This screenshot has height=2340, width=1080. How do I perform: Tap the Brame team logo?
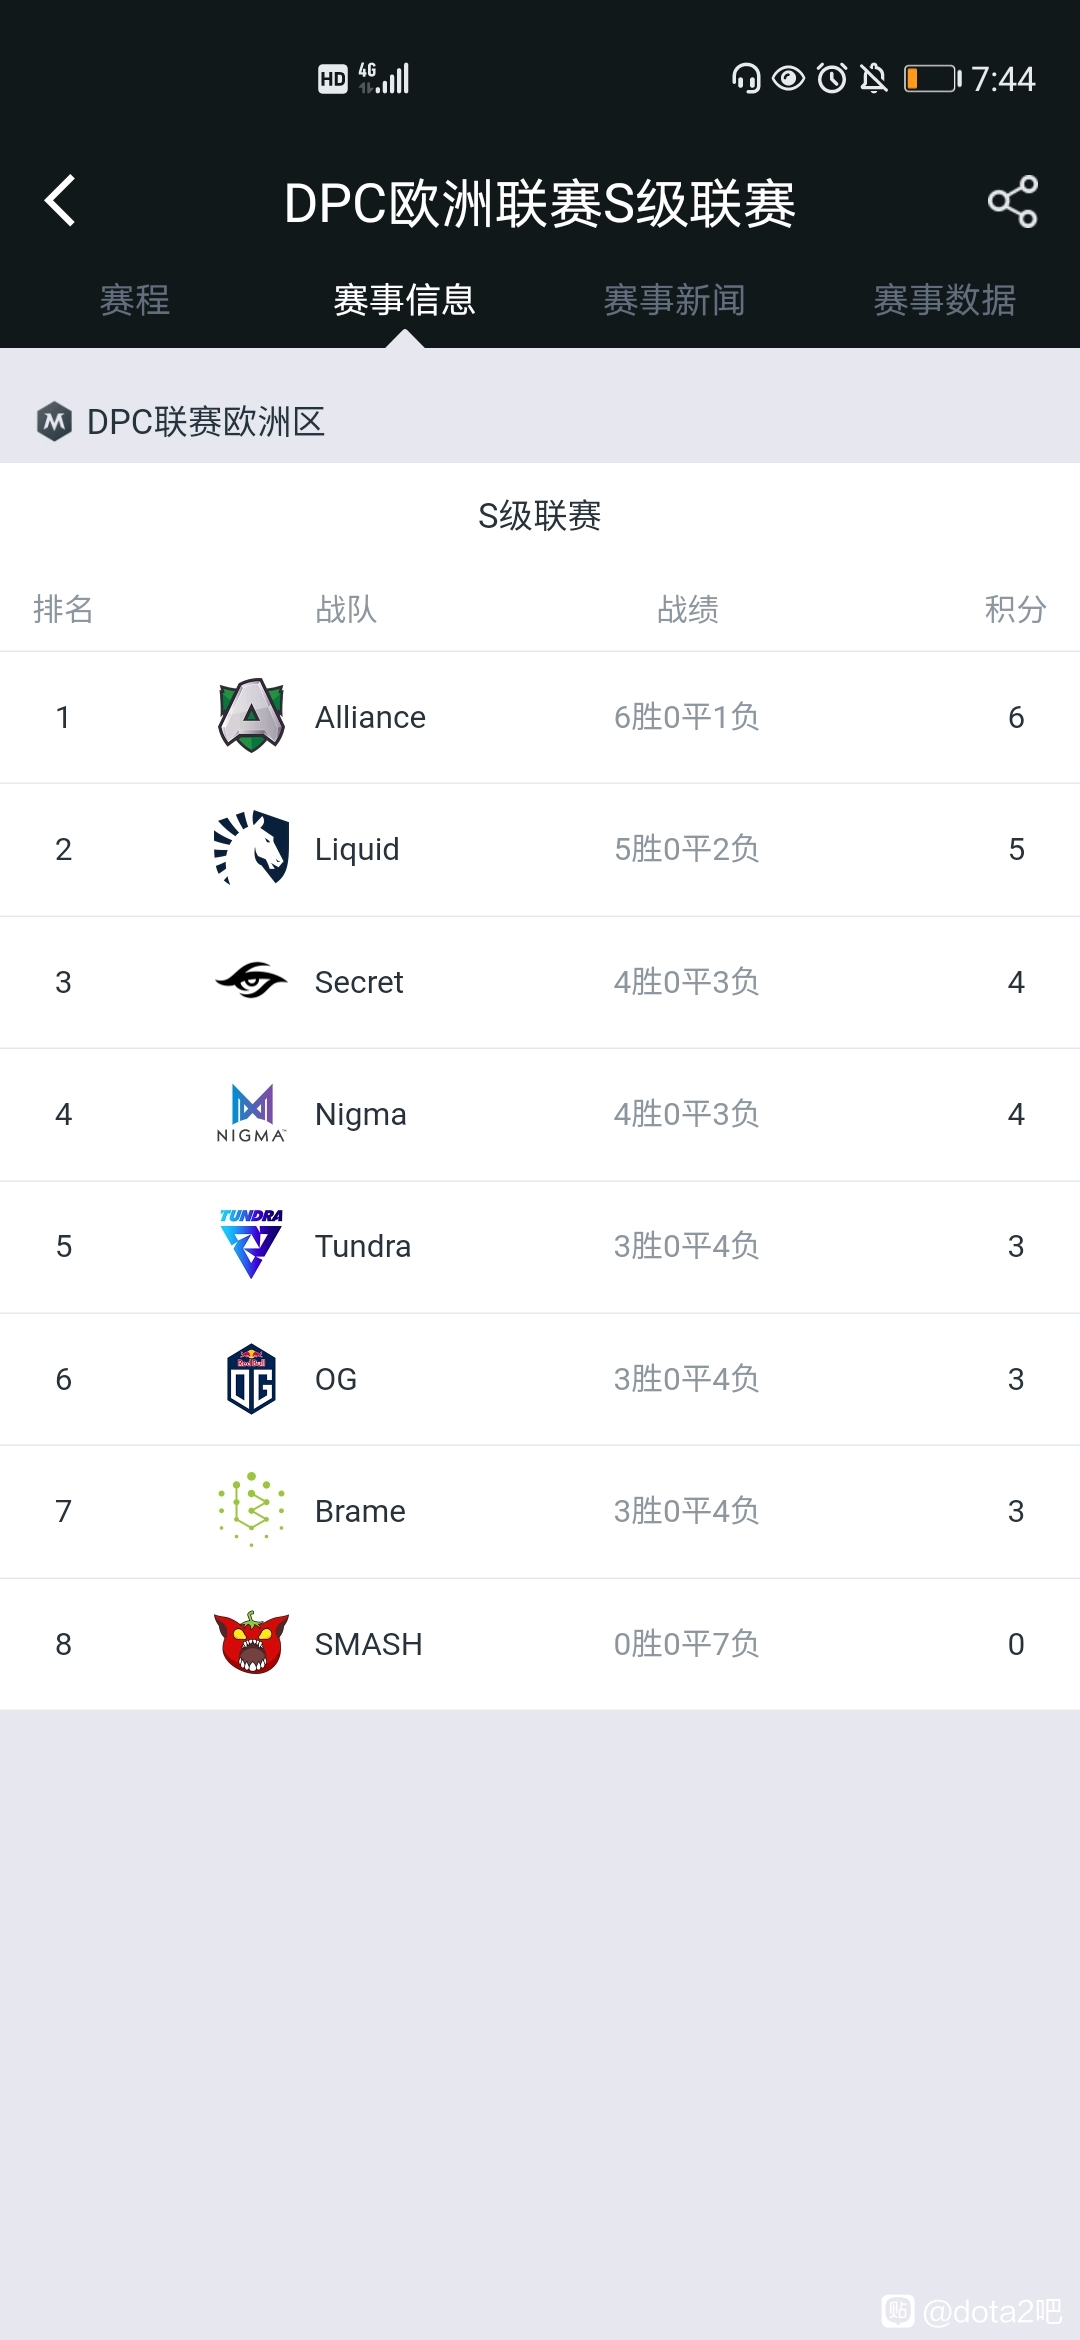coord(252,1510)
